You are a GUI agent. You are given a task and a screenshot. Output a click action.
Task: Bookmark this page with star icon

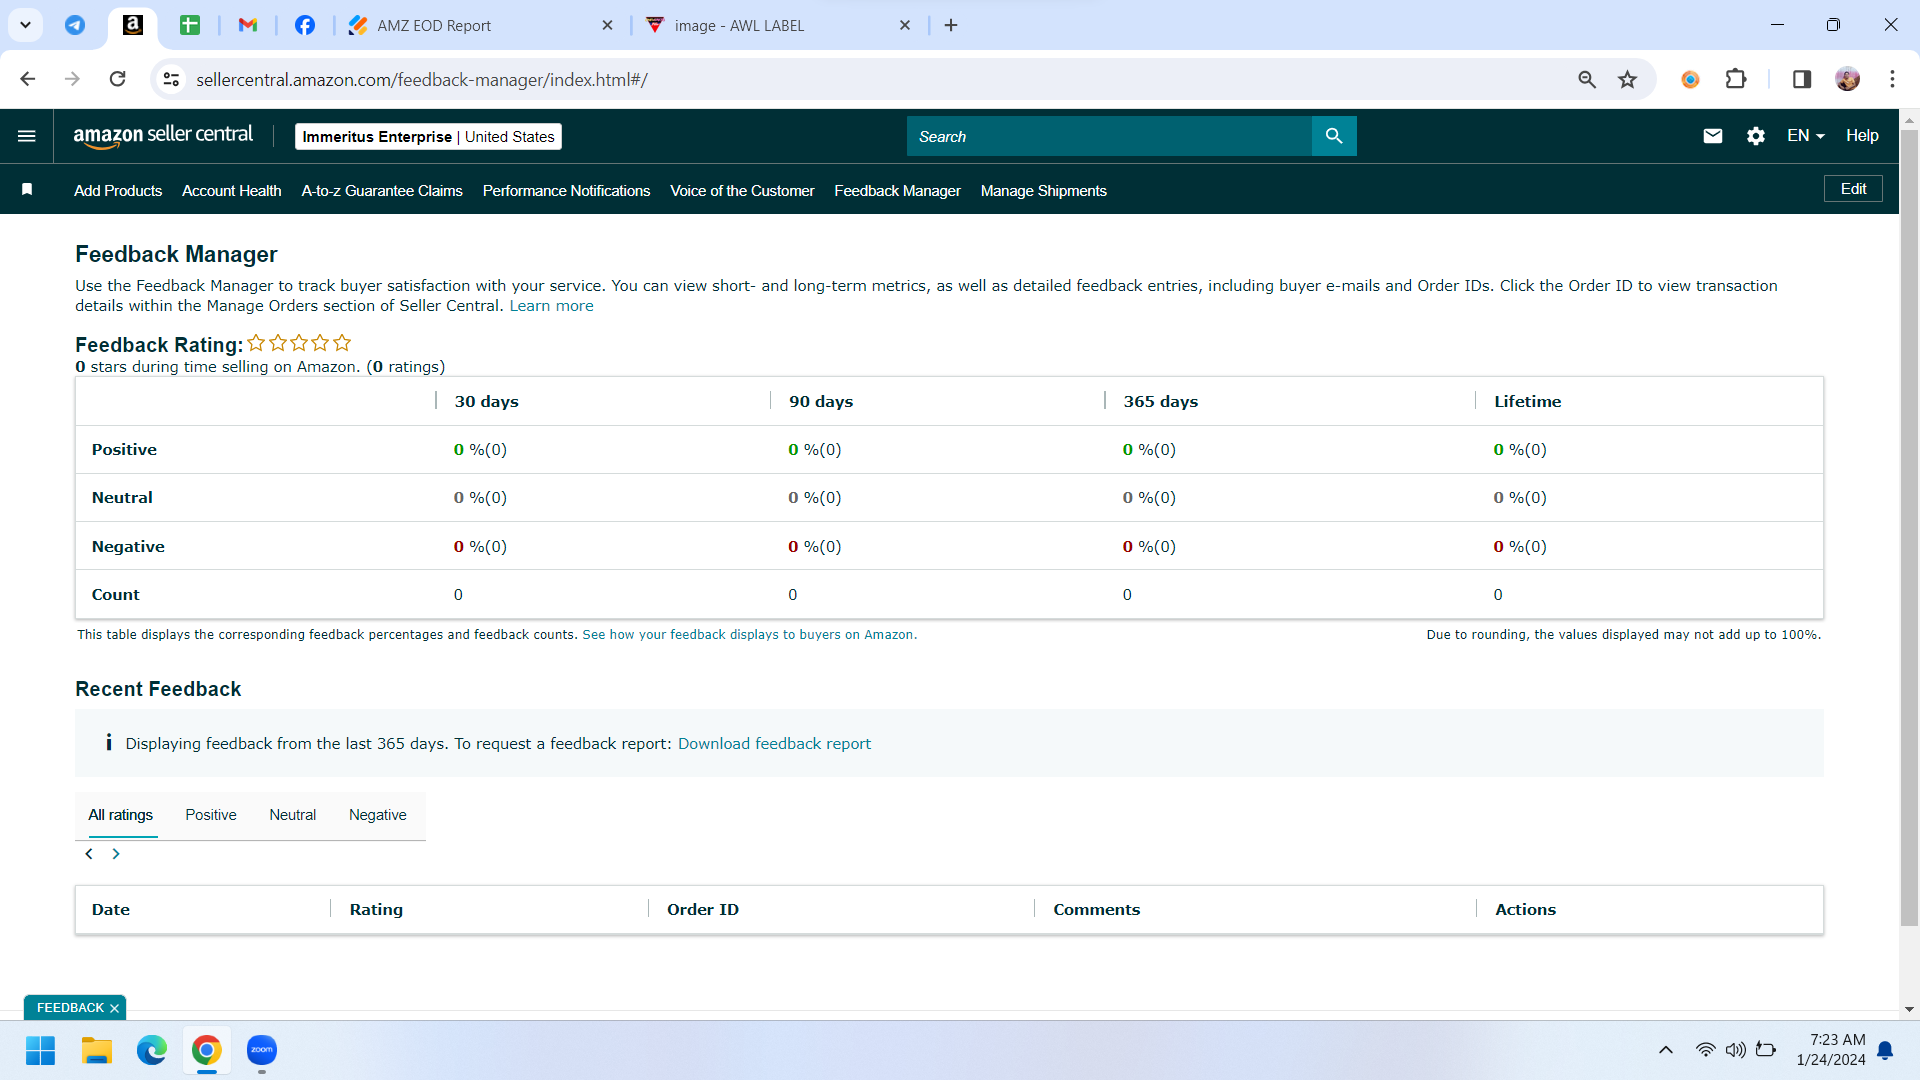[x=1628, y=79]
